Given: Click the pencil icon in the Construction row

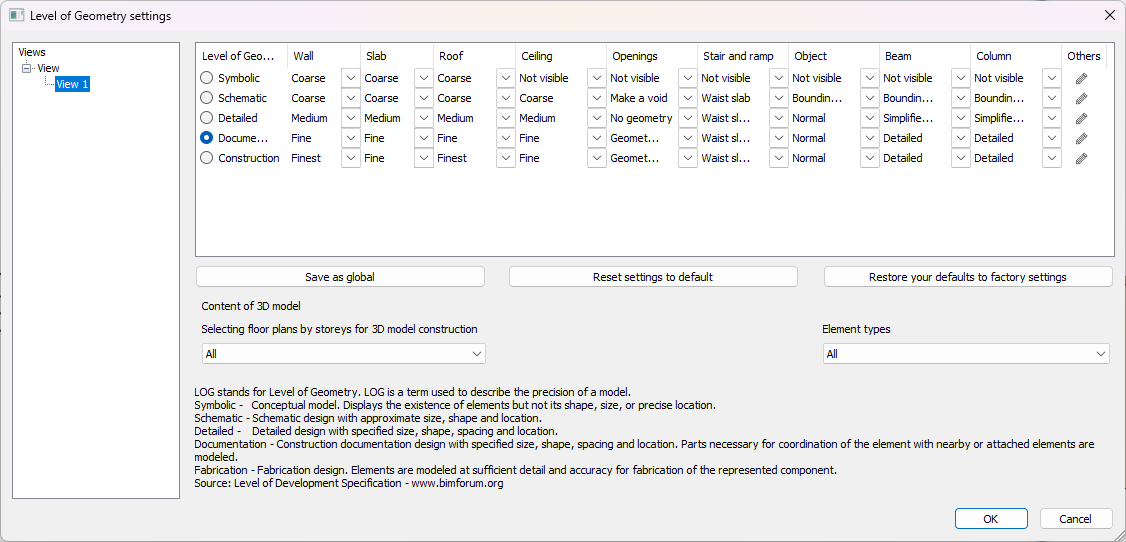Looking at the screenshot, I should point(1081,158).
